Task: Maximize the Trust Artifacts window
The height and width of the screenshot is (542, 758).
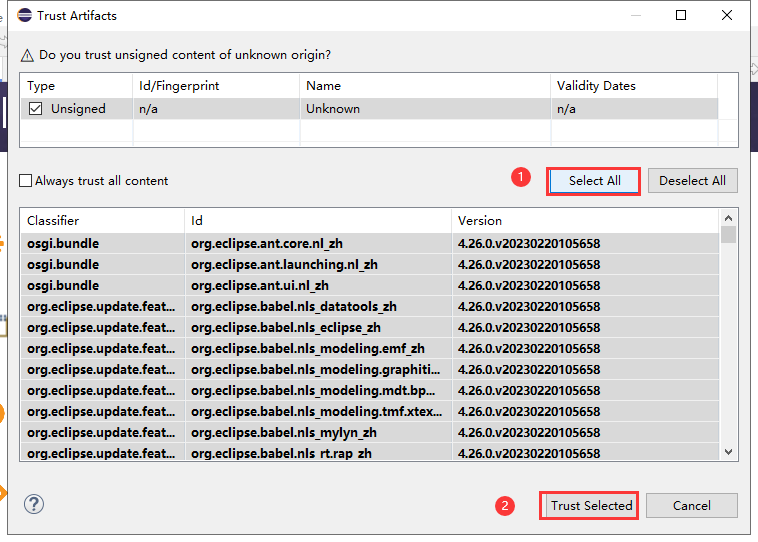Action: click(x=681, y=15)
